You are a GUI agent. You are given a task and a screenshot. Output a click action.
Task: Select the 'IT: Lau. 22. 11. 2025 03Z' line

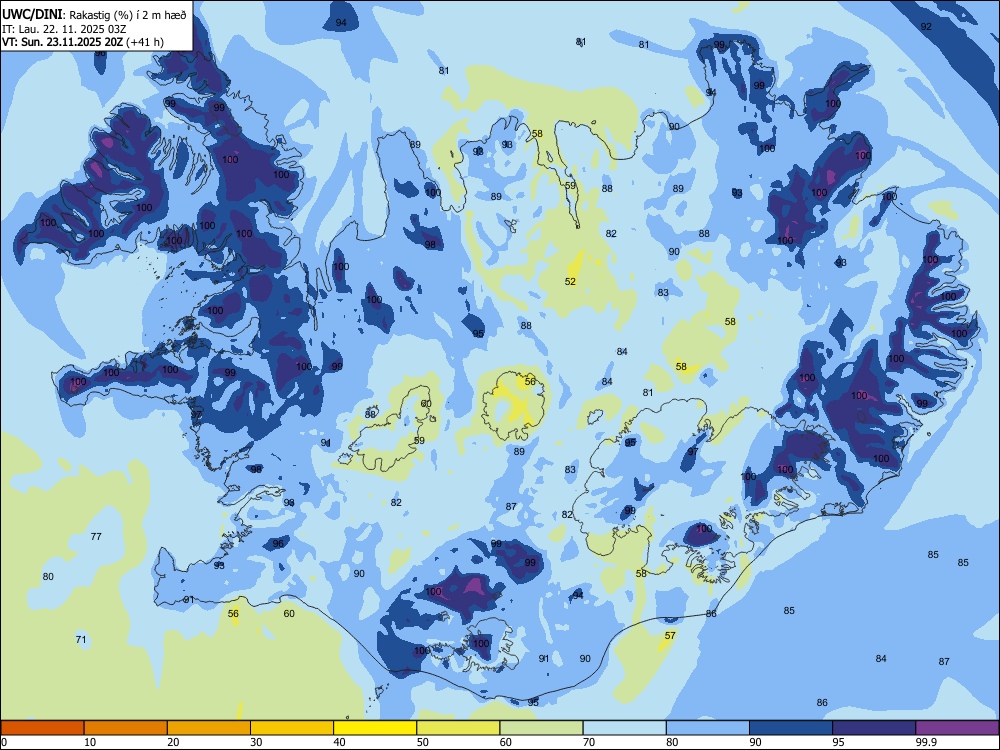[62, 29]
